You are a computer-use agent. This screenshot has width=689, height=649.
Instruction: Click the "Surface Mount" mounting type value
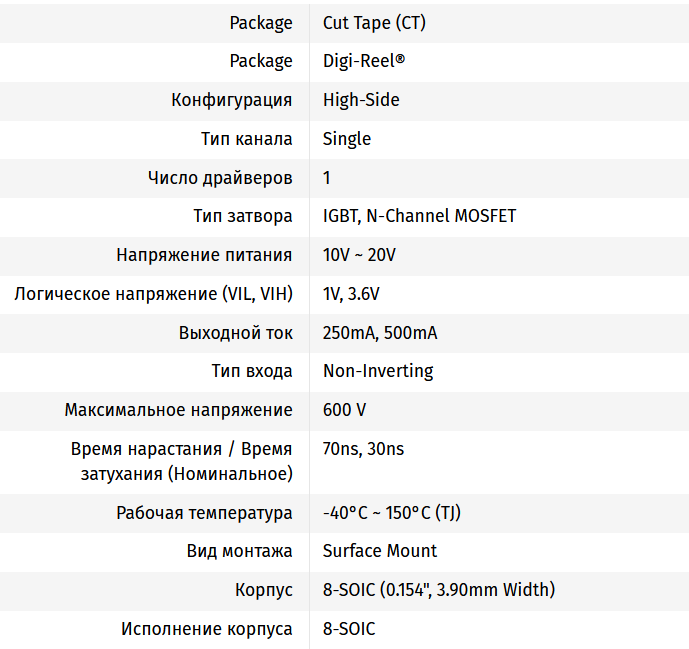point(380,551)
